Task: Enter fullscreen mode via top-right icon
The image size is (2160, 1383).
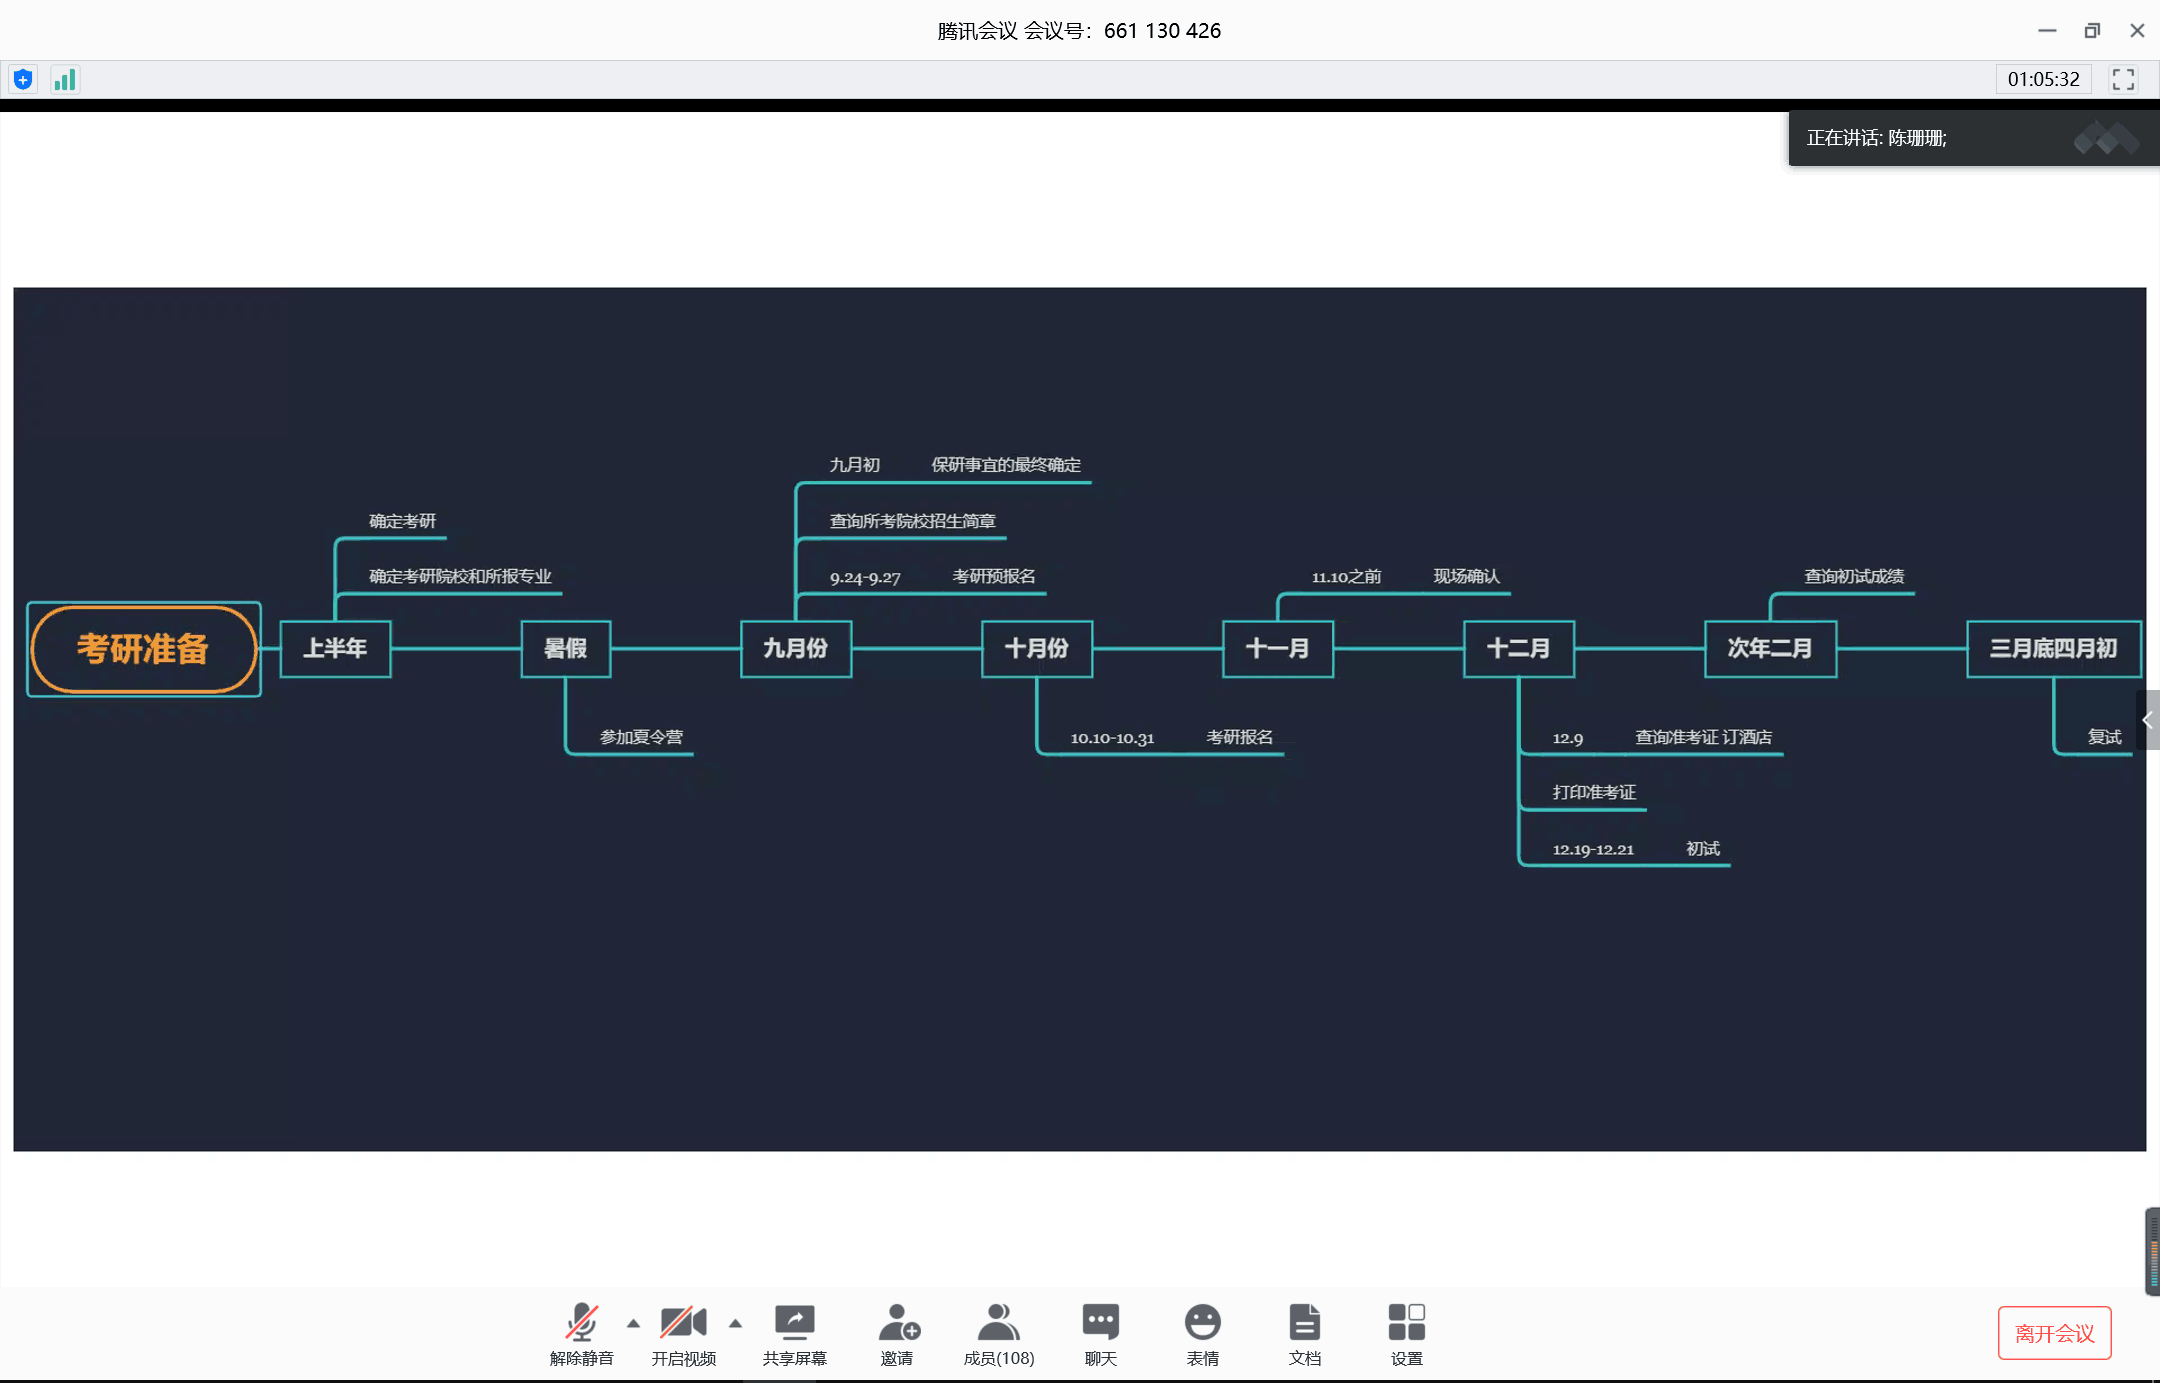Action: tap(2123, 80)
